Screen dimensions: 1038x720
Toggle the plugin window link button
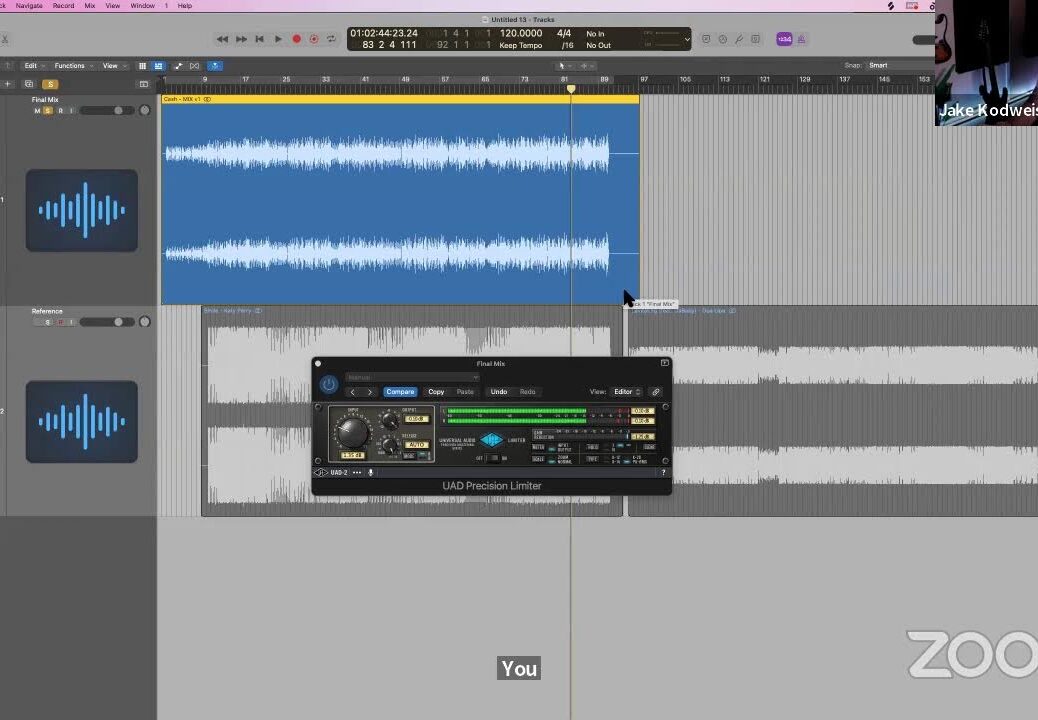[x=655, y=392]
